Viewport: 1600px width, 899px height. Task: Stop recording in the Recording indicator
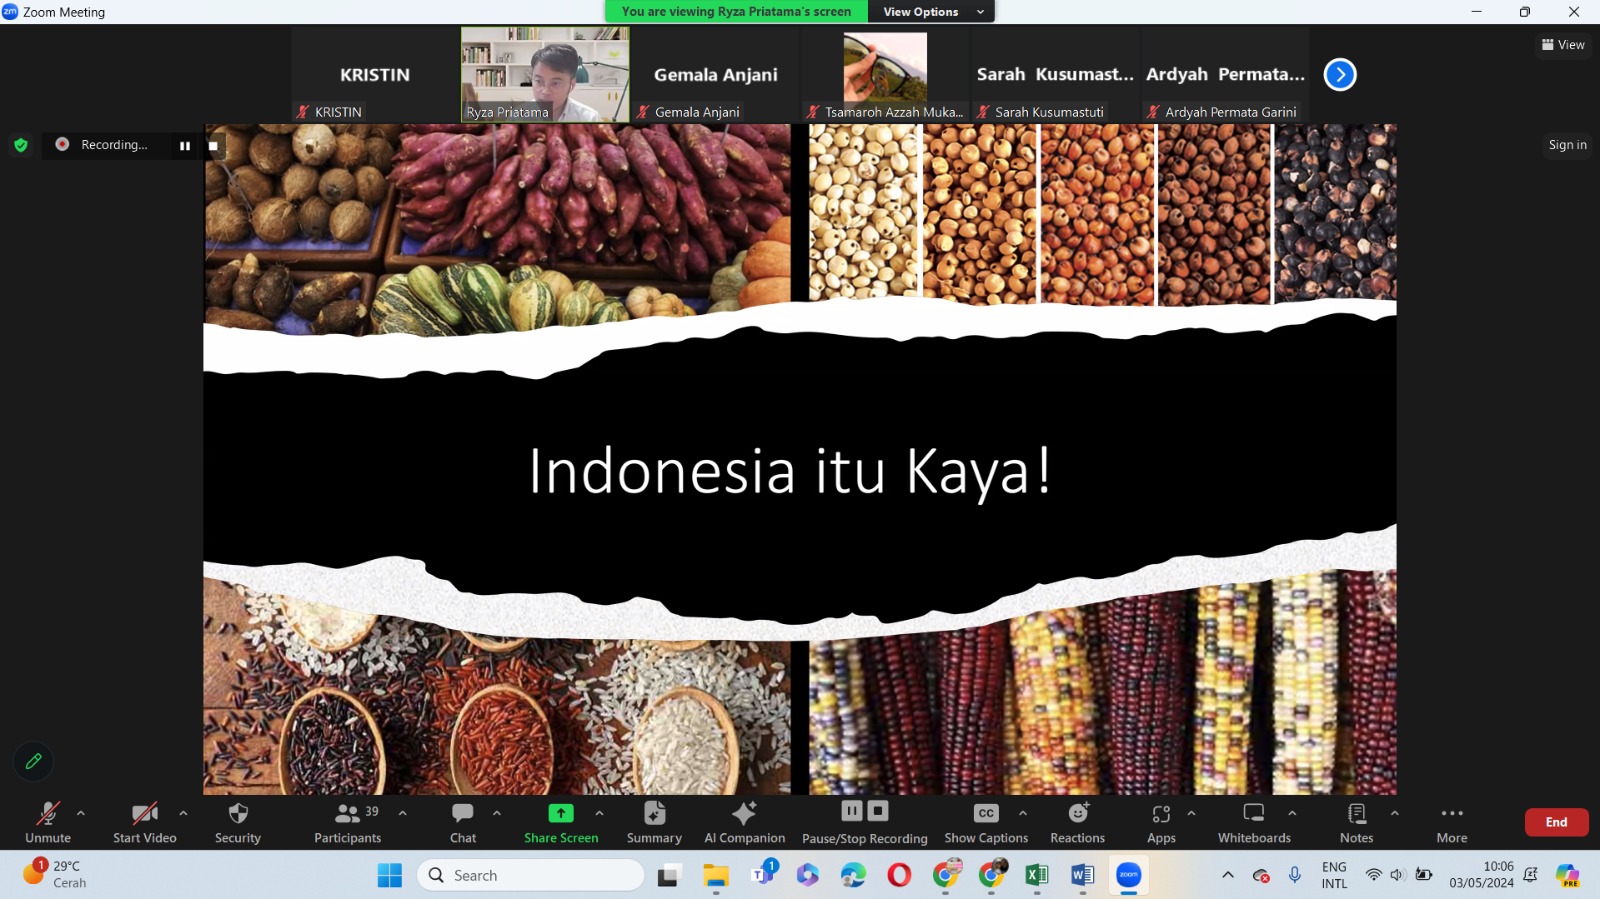tap(213, 146)
